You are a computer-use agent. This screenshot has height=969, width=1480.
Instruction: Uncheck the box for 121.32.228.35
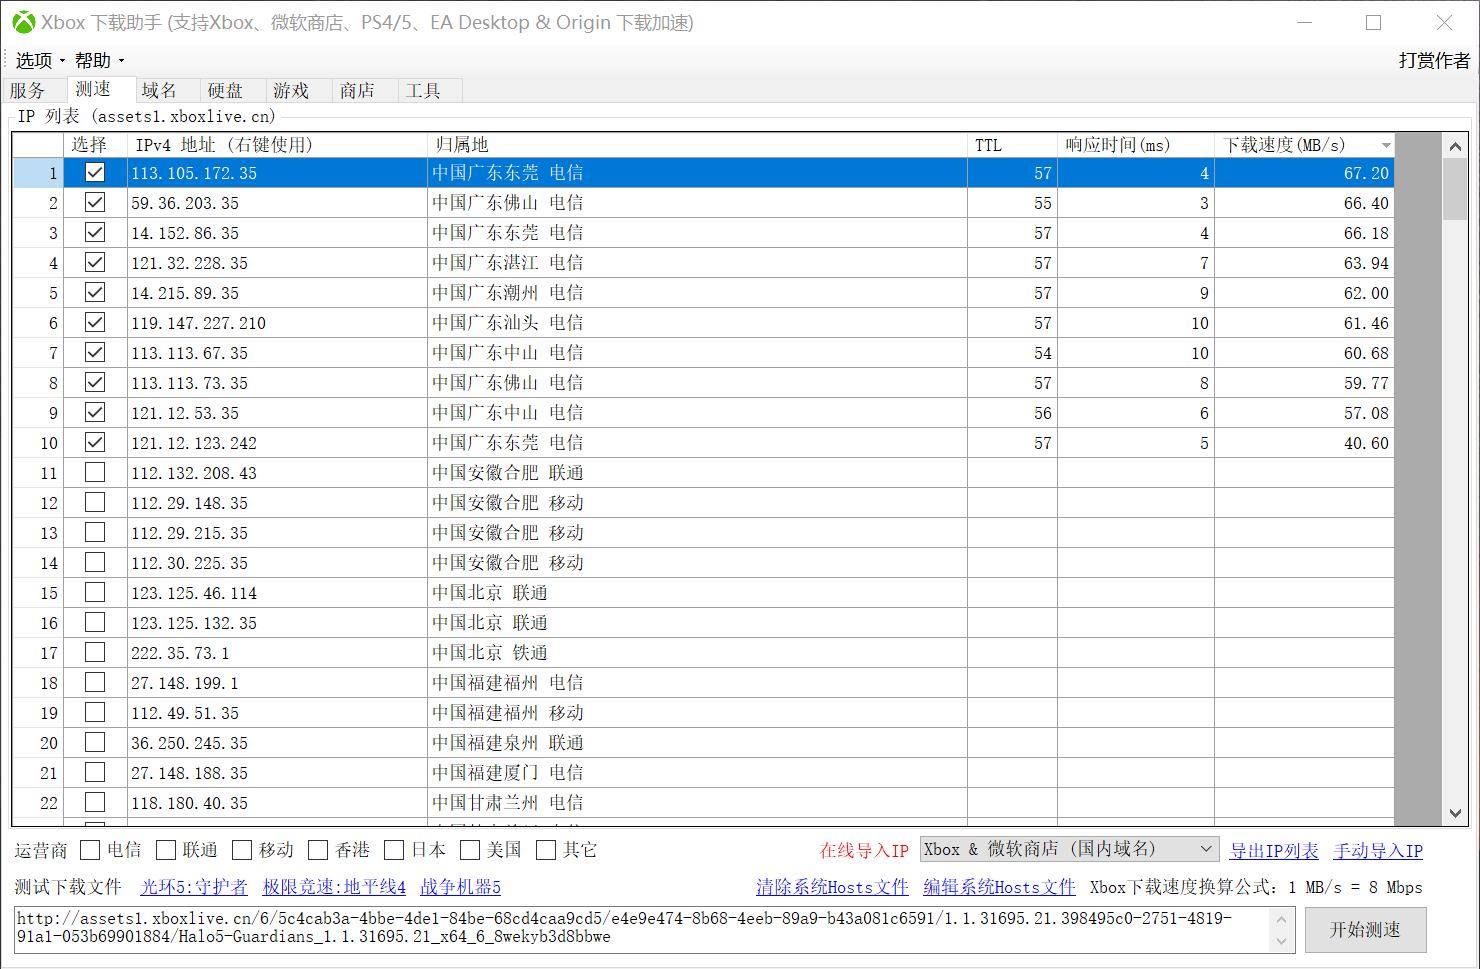click(x=95, y=262)
